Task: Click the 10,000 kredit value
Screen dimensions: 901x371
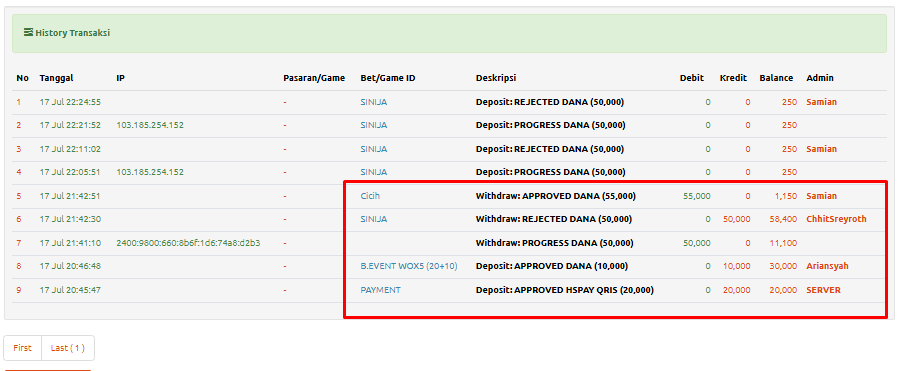Action: pos(737,266)
